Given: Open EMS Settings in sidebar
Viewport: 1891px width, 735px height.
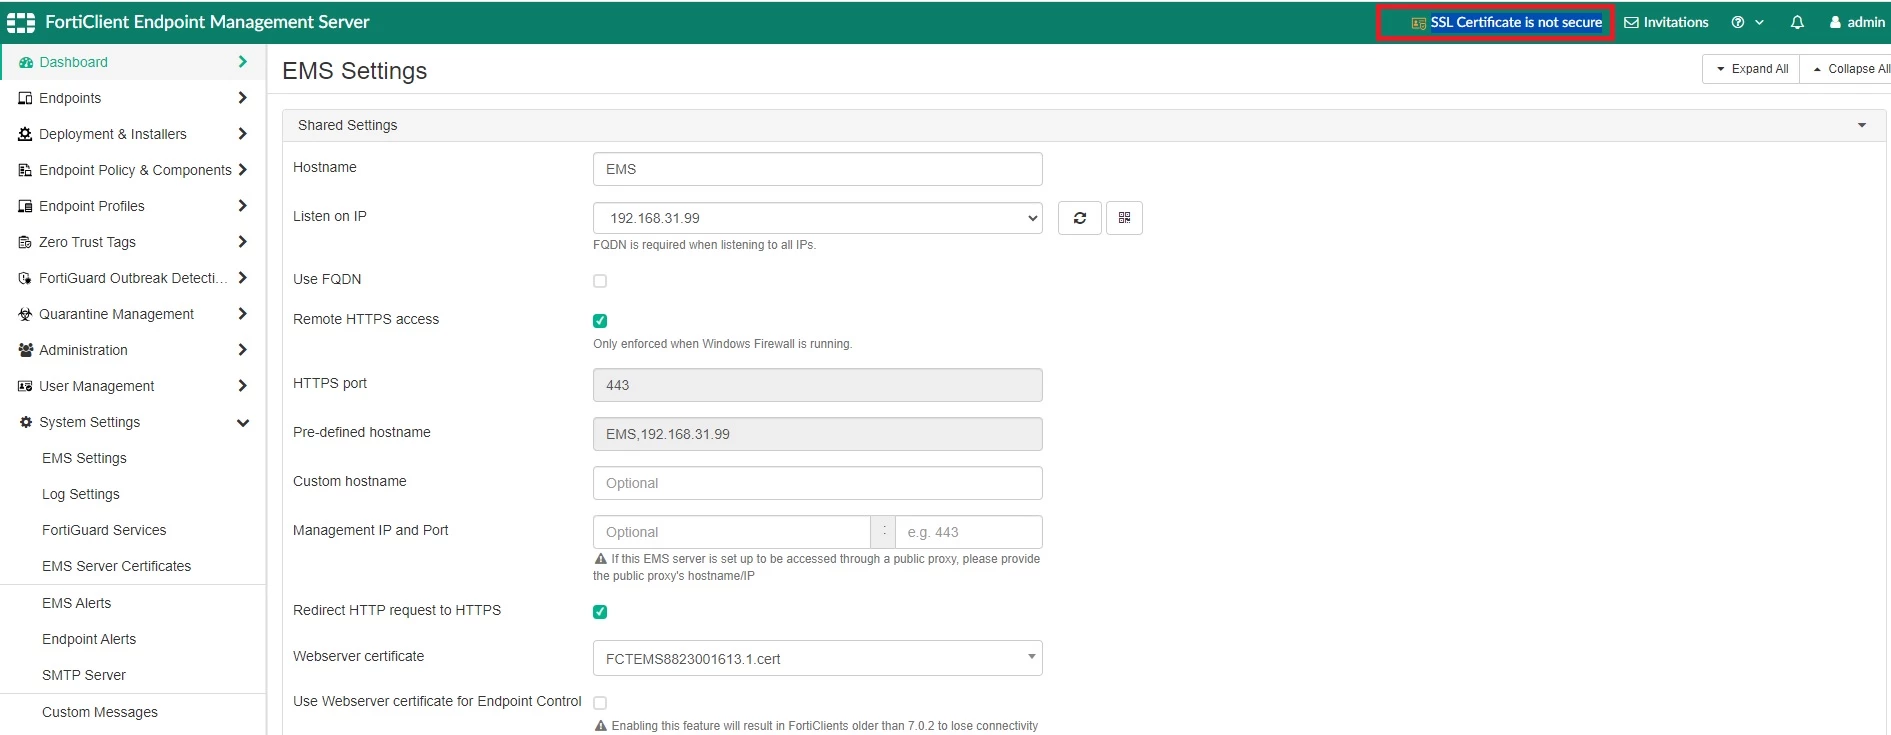Looking at the screenshot, I should (x=84, y=458).
